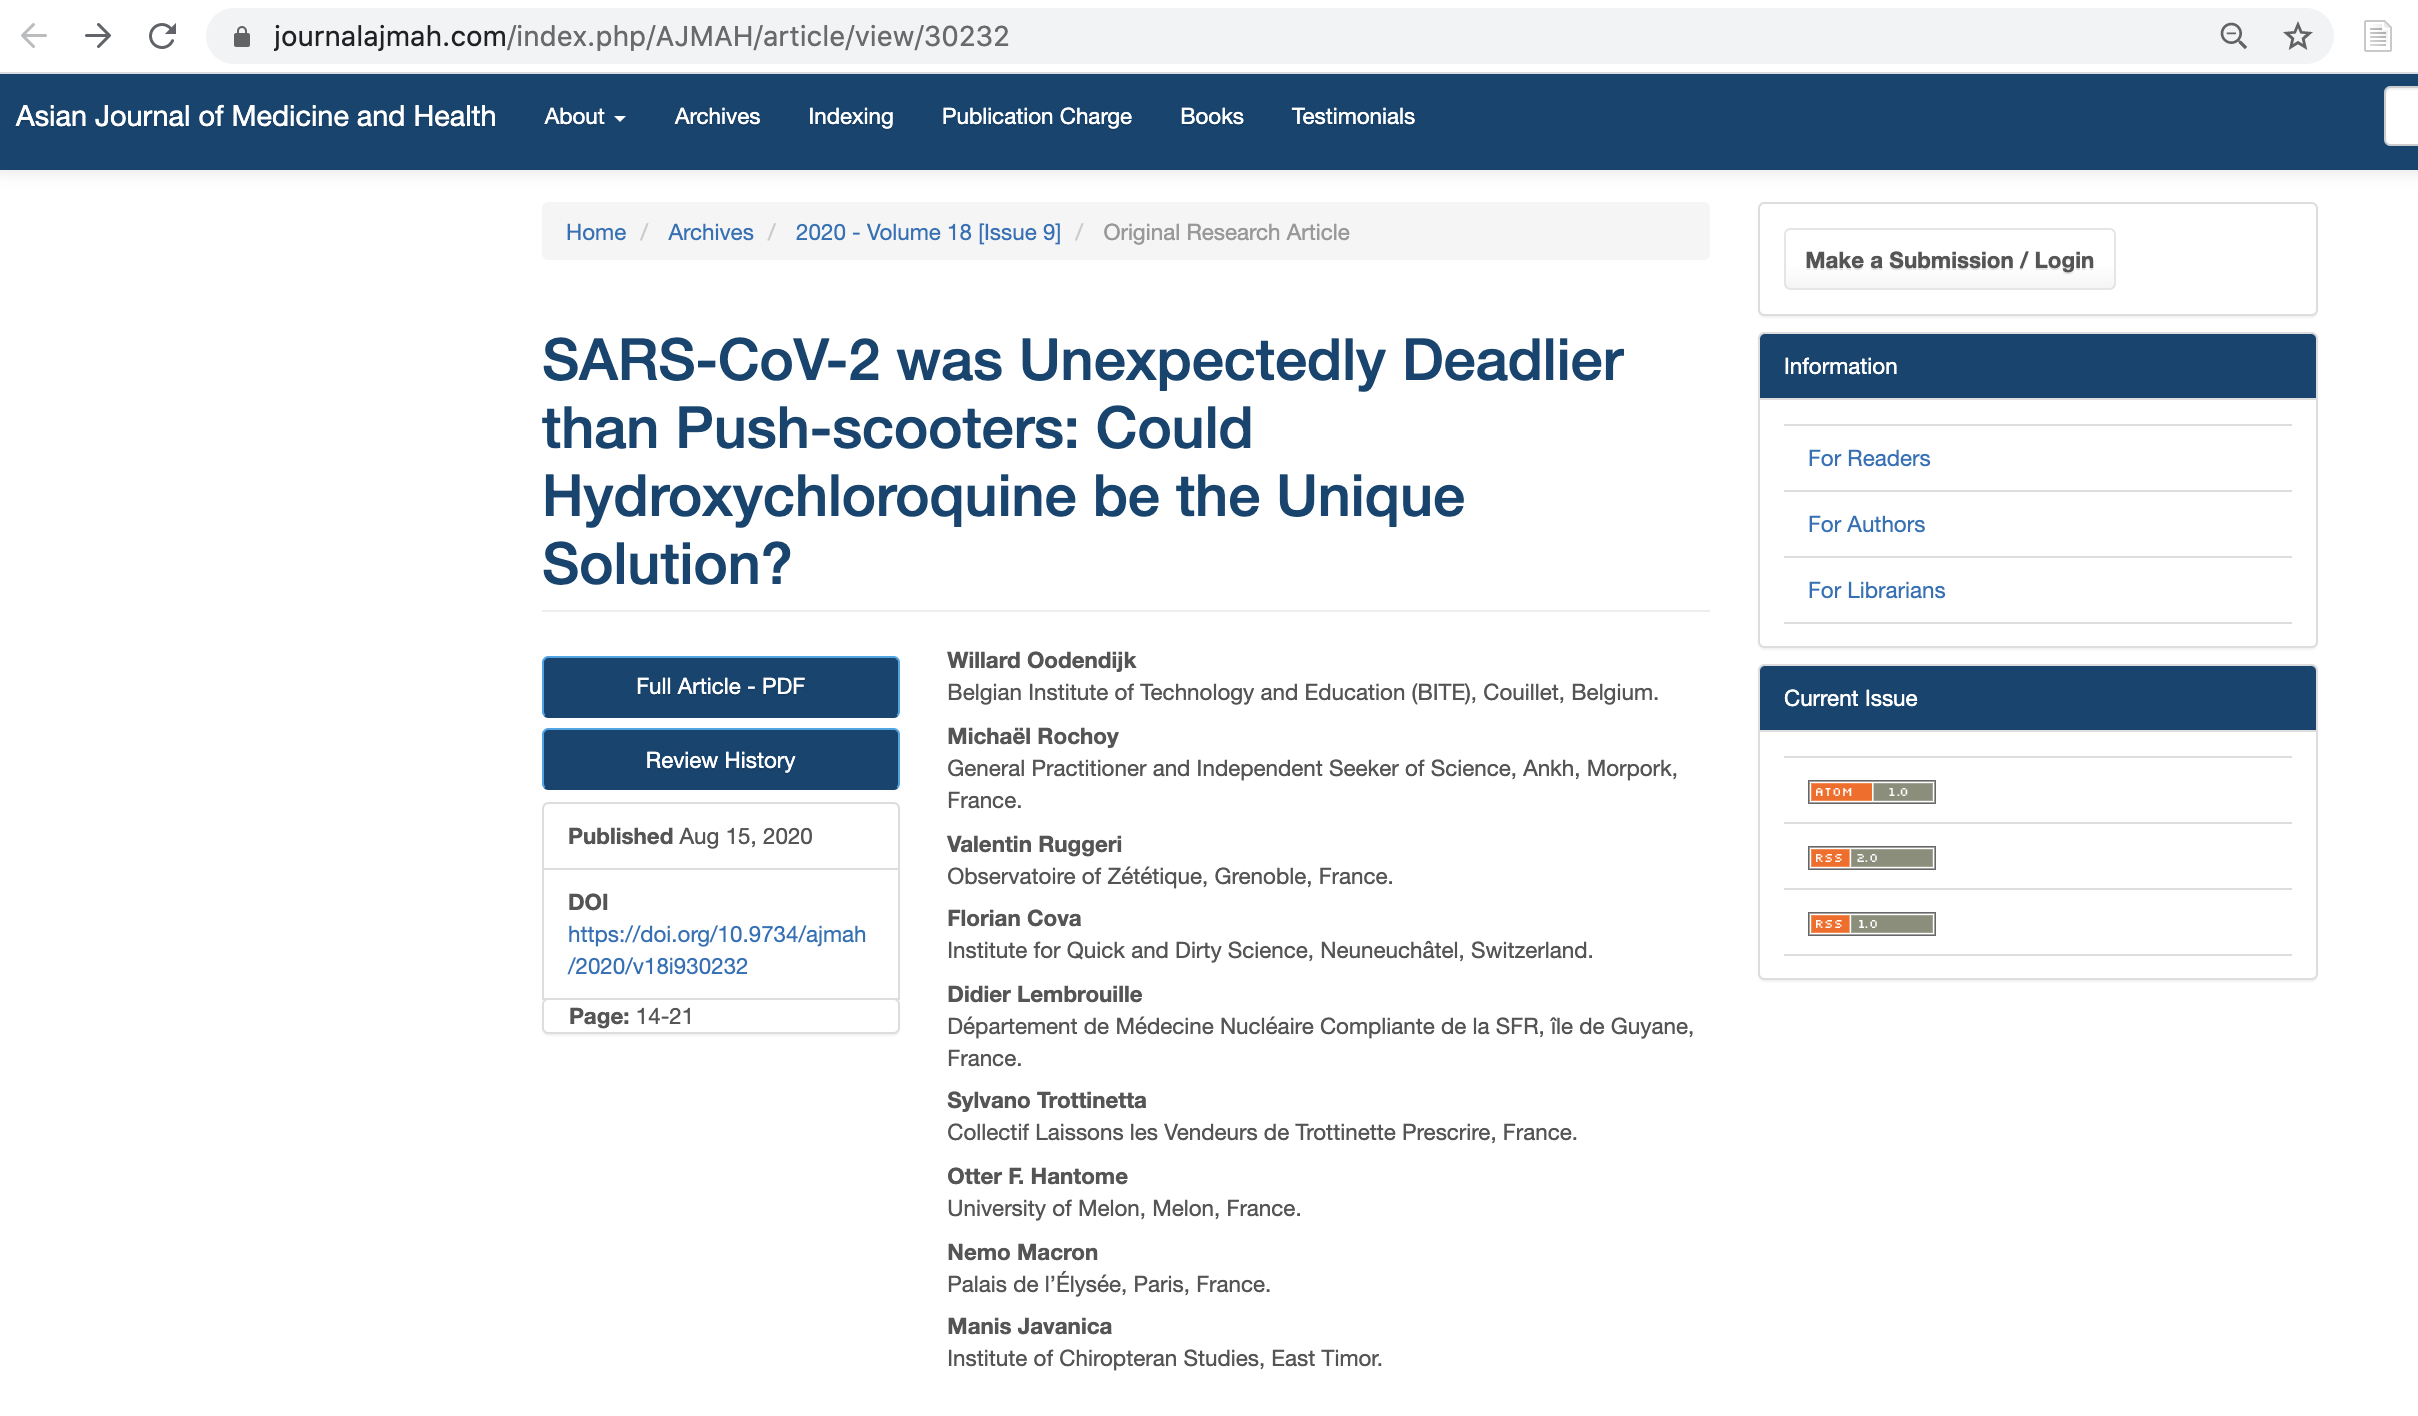
Task: Click the address bar URL field
Action: click(1100, 36)
